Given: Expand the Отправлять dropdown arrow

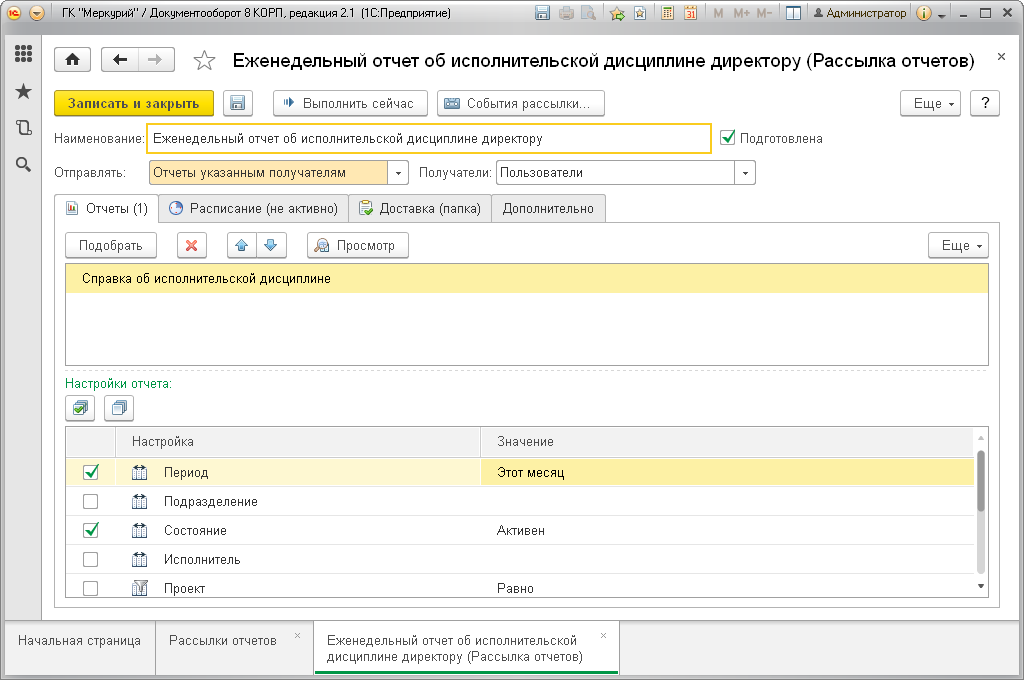Looking at the screenshot, I should tap(398, 173).
